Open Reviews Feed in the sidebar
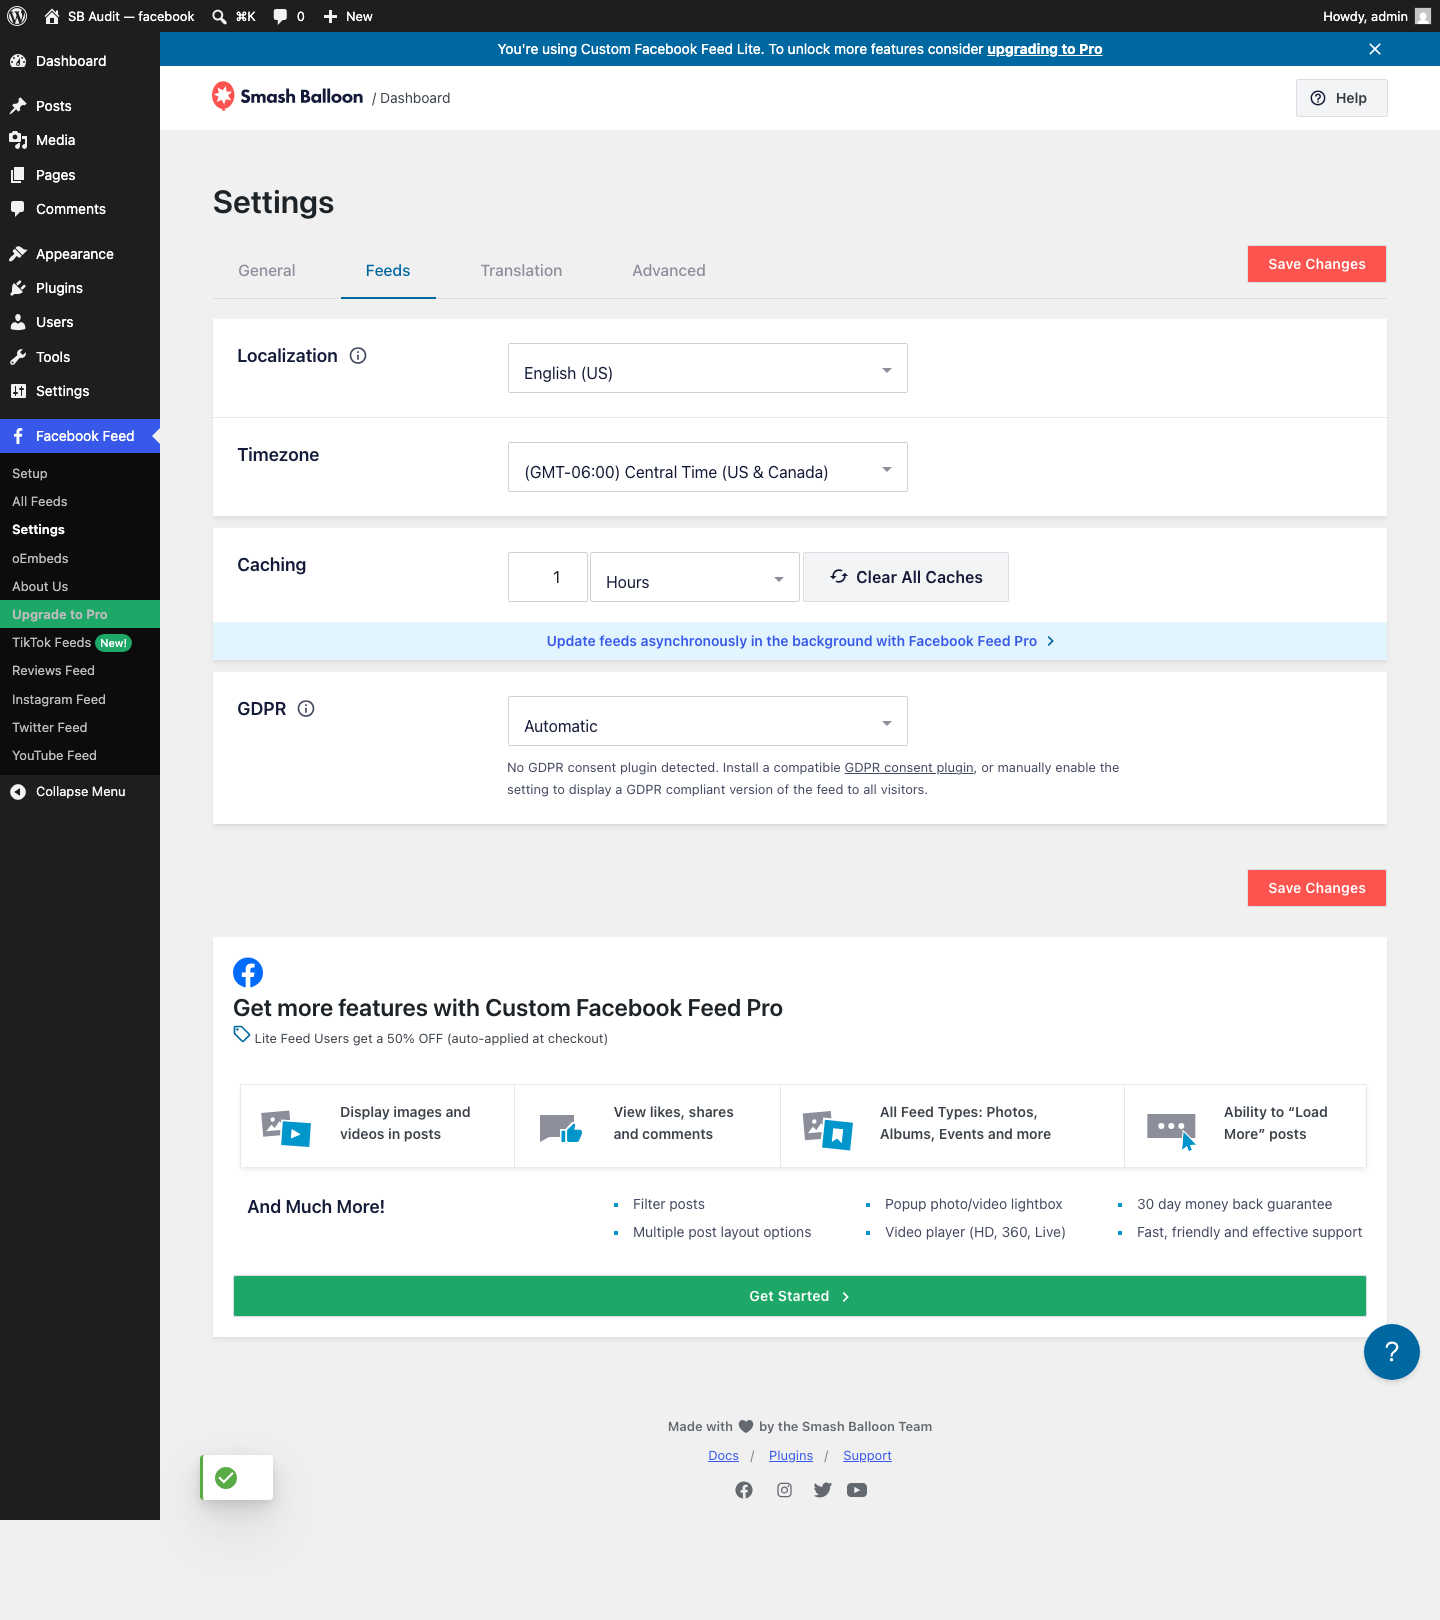The height and width of the screenshot is (1620, 1440). [x=53, y=671]
